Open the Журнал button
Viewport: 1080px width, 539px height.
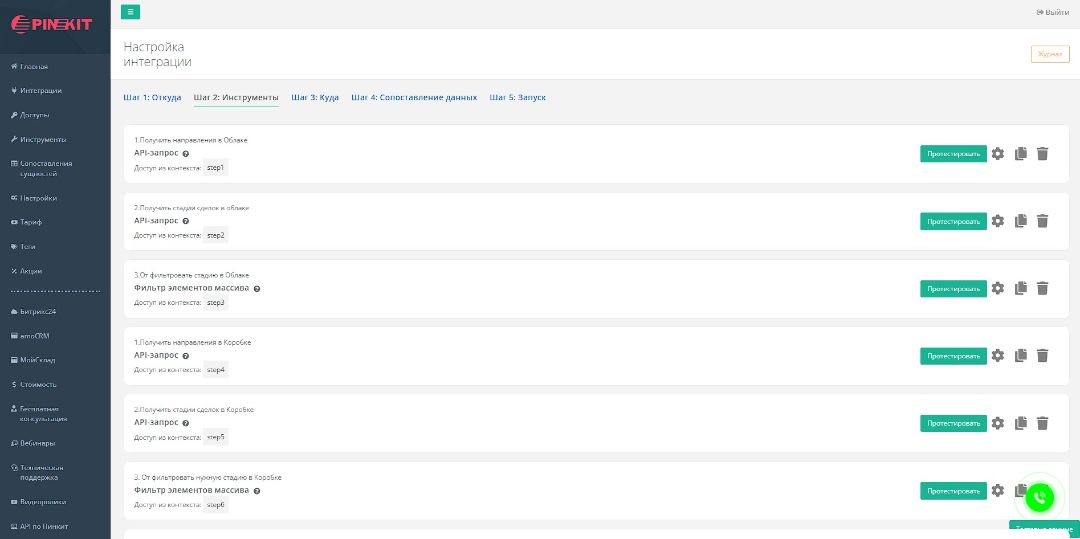(x=1049, y=54)
